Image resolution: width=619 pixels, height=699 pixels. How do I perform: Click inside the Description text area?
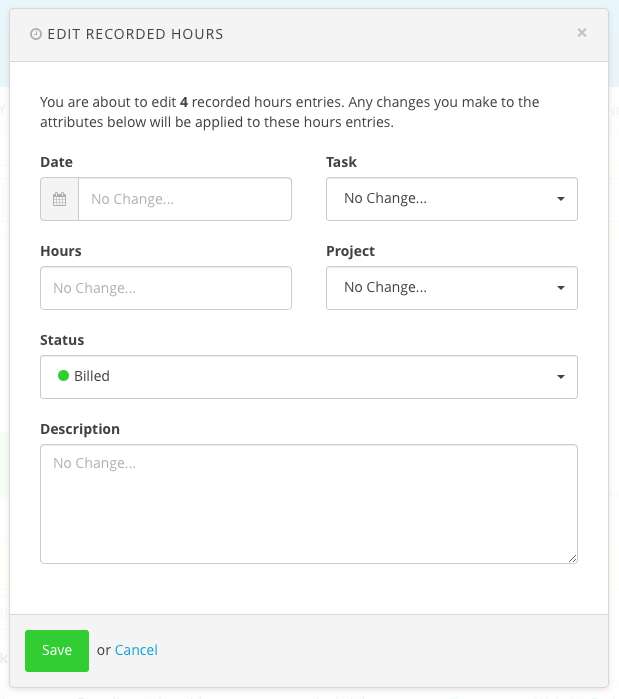308,504
